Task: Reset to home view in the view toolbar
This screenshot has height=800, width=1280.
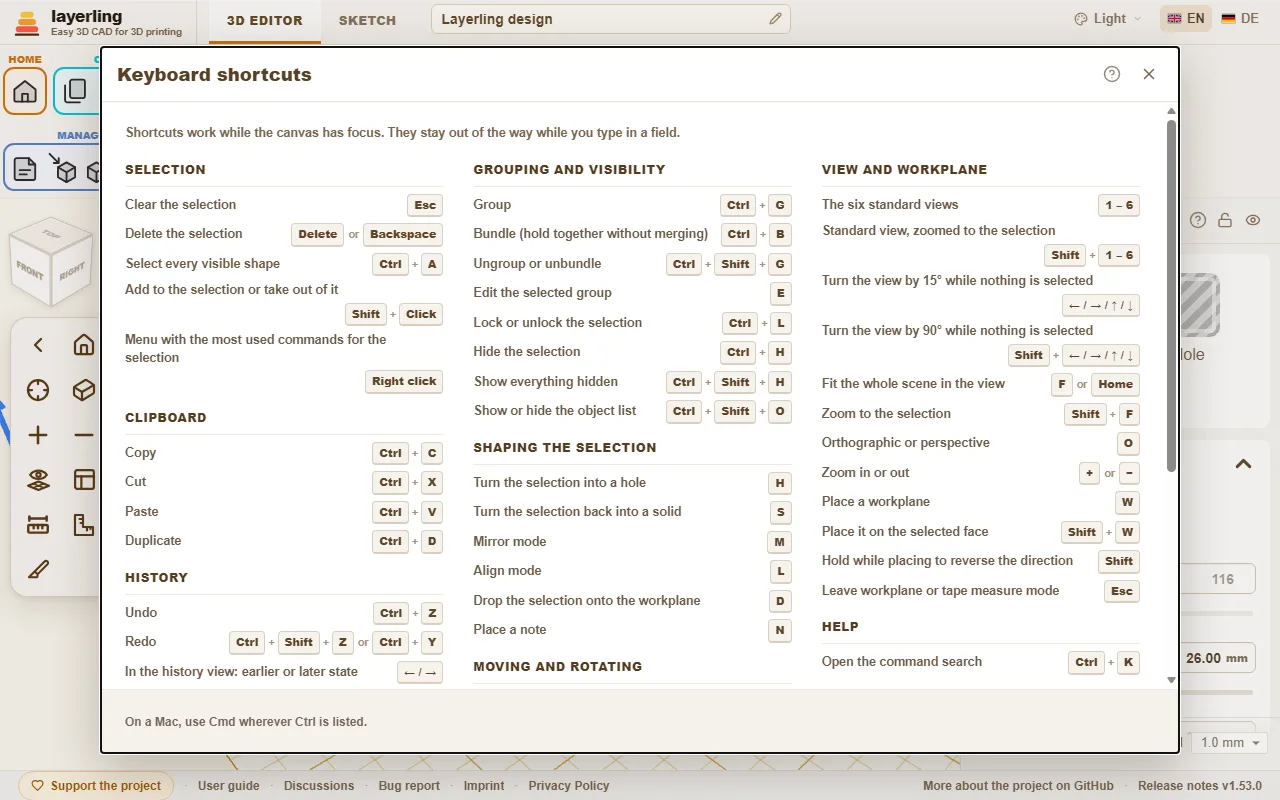Action: coord(84,345)
